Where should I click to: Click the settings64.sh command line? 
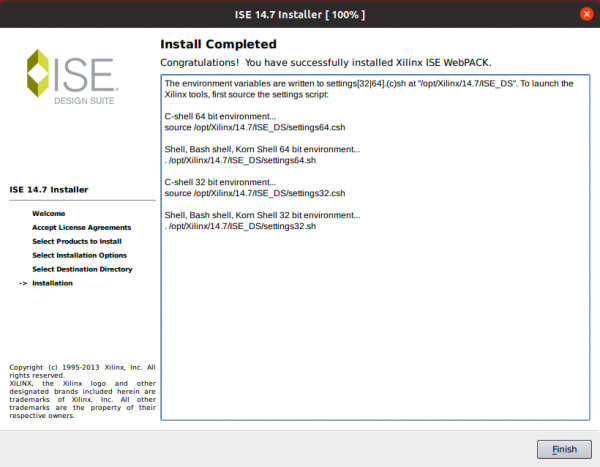(240, 160)
